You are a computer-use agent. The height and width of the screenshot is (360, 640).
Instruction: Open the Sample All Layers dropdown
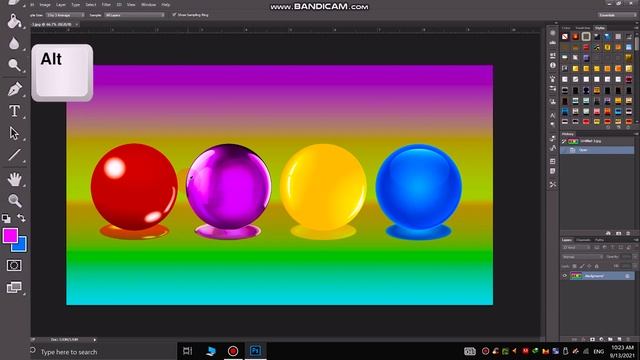click(x=134, y=15)
